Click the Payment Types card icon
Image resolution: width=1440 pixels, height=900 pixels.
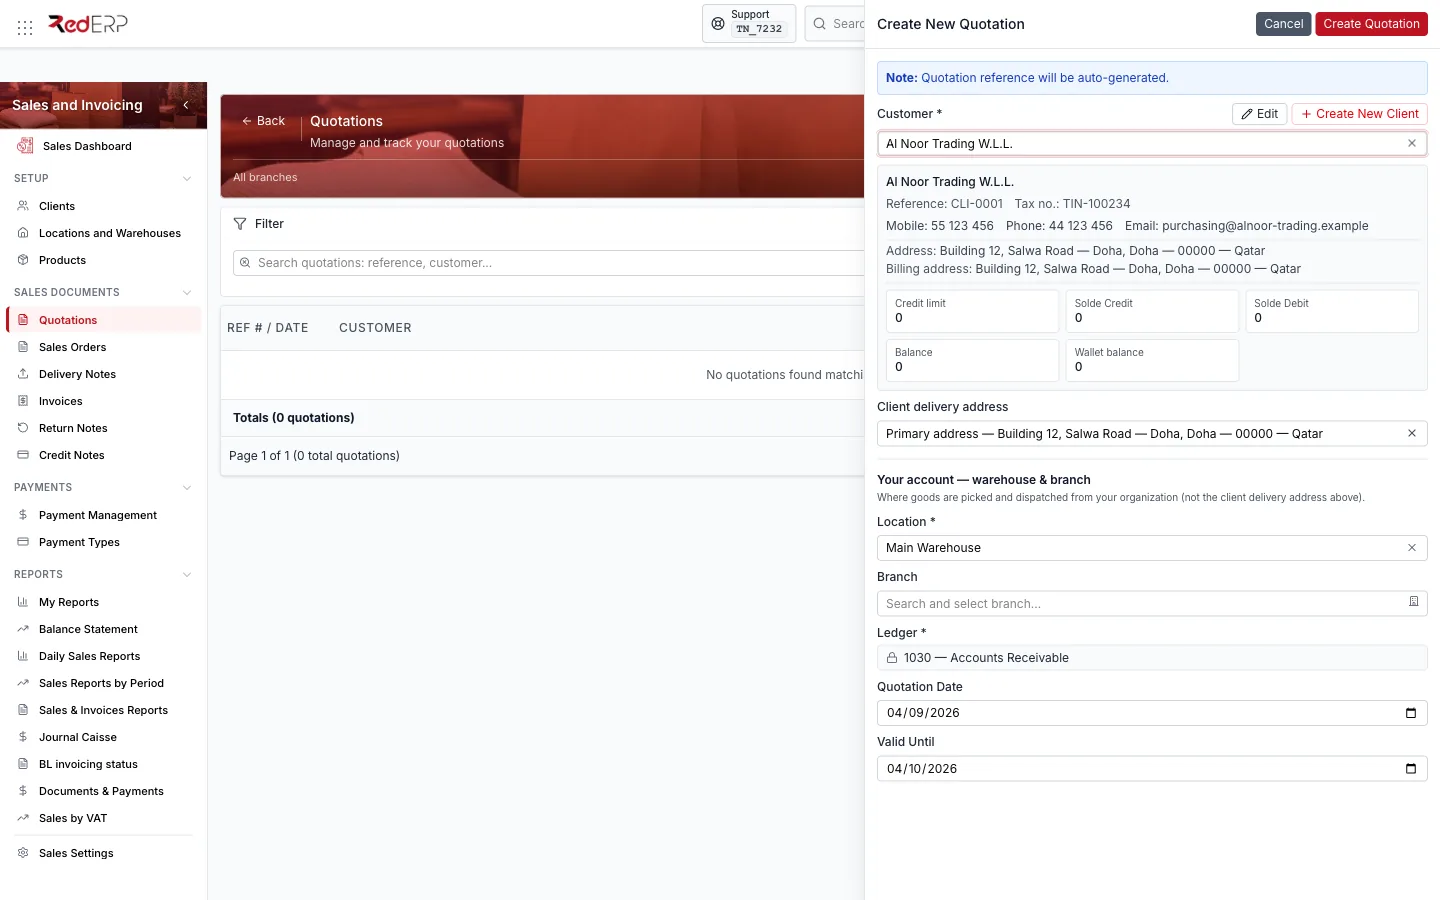(23, 542)
